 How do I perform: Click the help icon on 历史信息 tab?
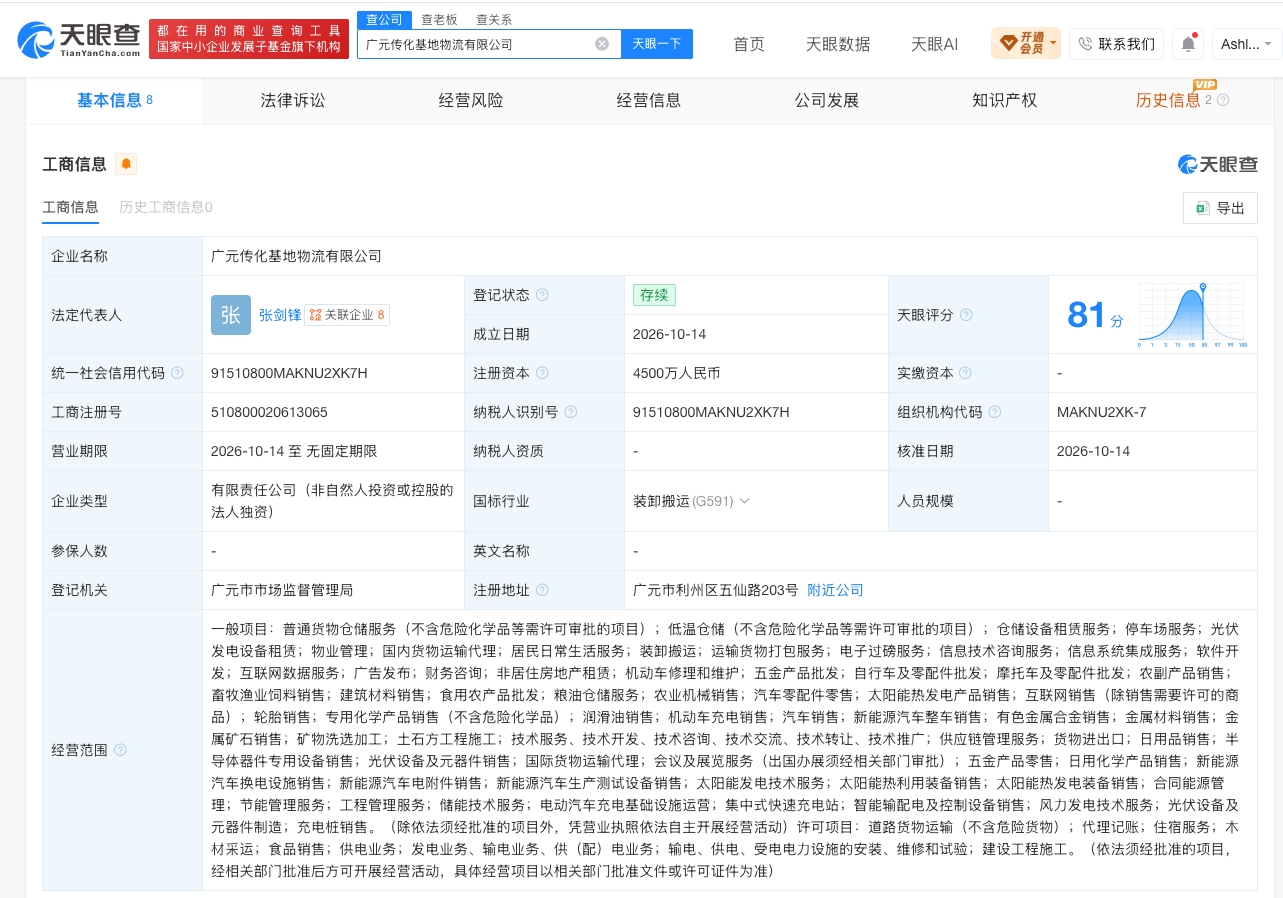click(x=1223, y=100)
